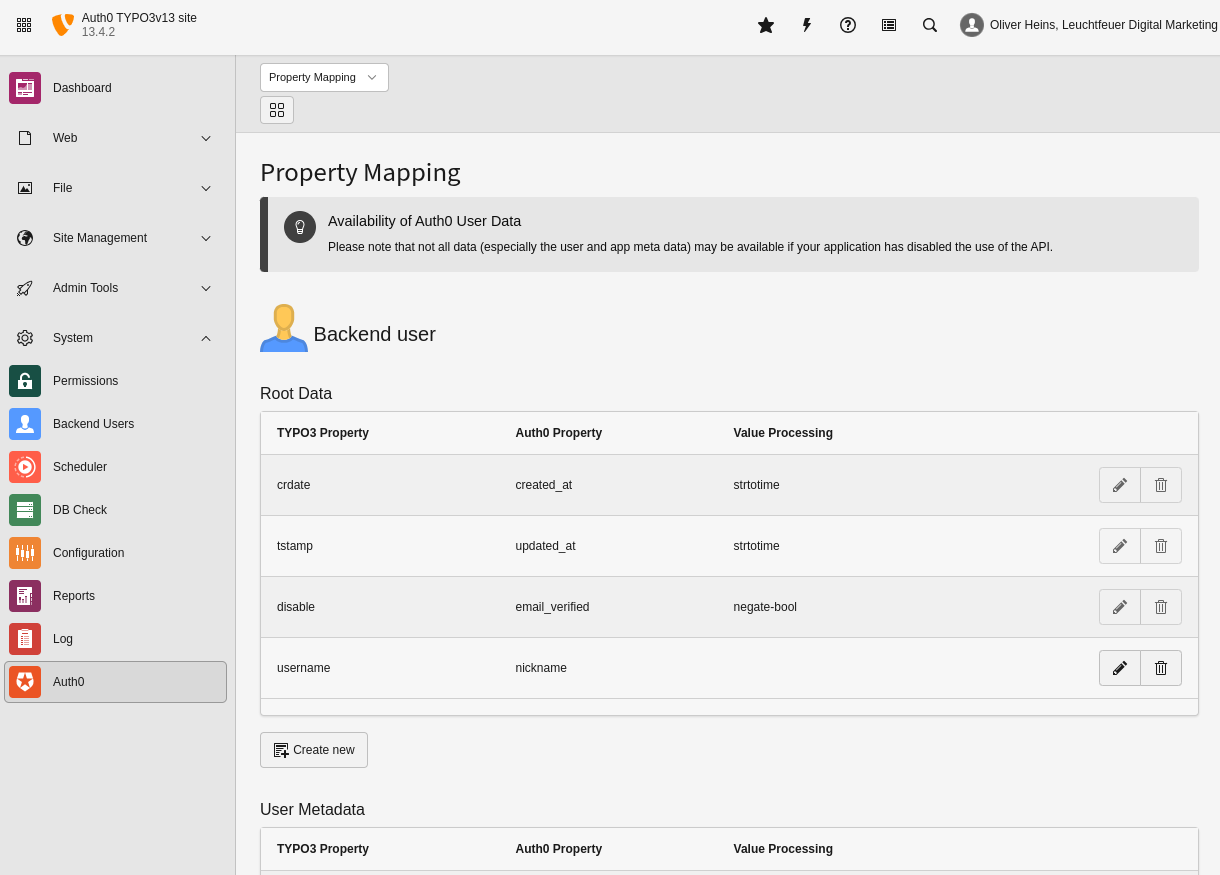Viewport: 1220px width, 875px height.
Task: Click the Create new button
Action: 314,750
